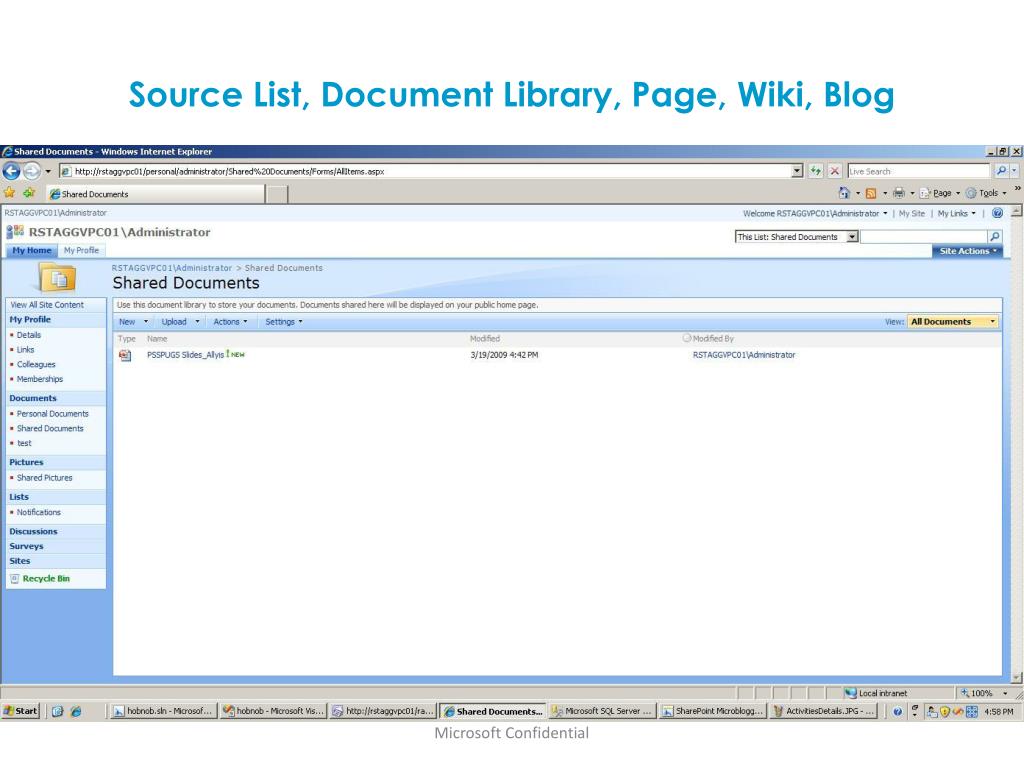Image resolution: width=1024 pixels, height=768 pixels.
Task: Click the URL address bar field
Action: coord(424,171)
